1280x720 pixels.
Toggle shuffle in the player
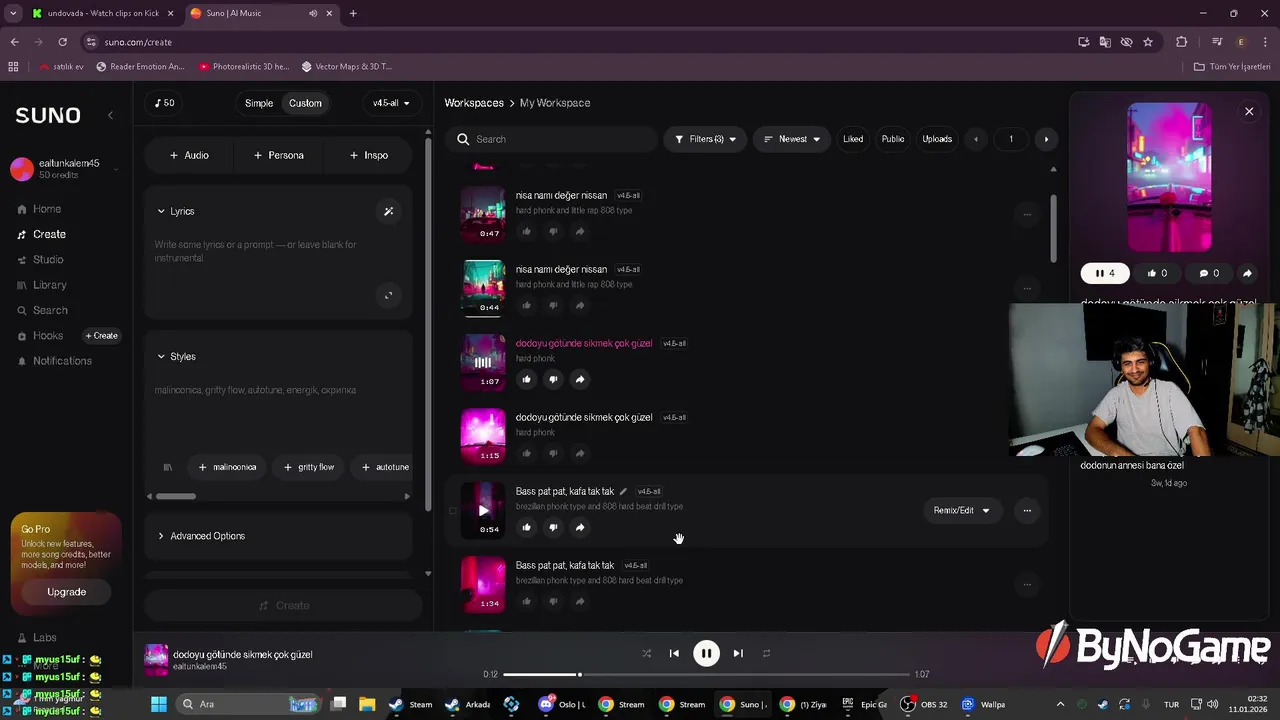pyautogui.click(x=647, y=653)
